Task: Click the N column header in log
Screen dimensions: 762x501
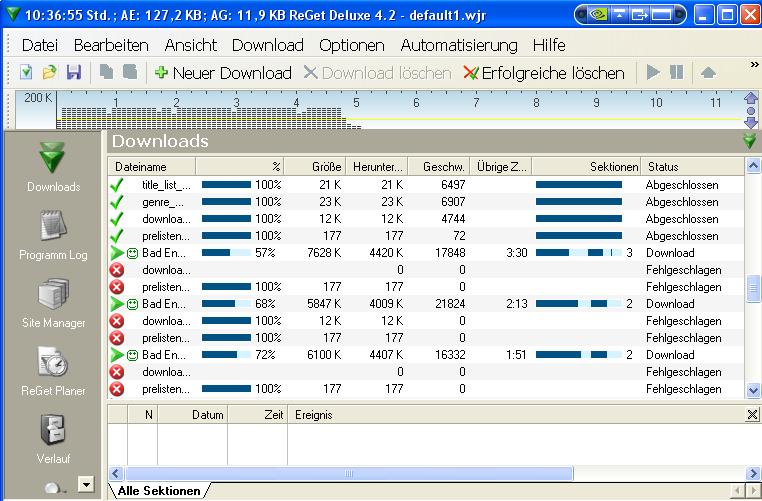Action: click(x=142, y=415)
